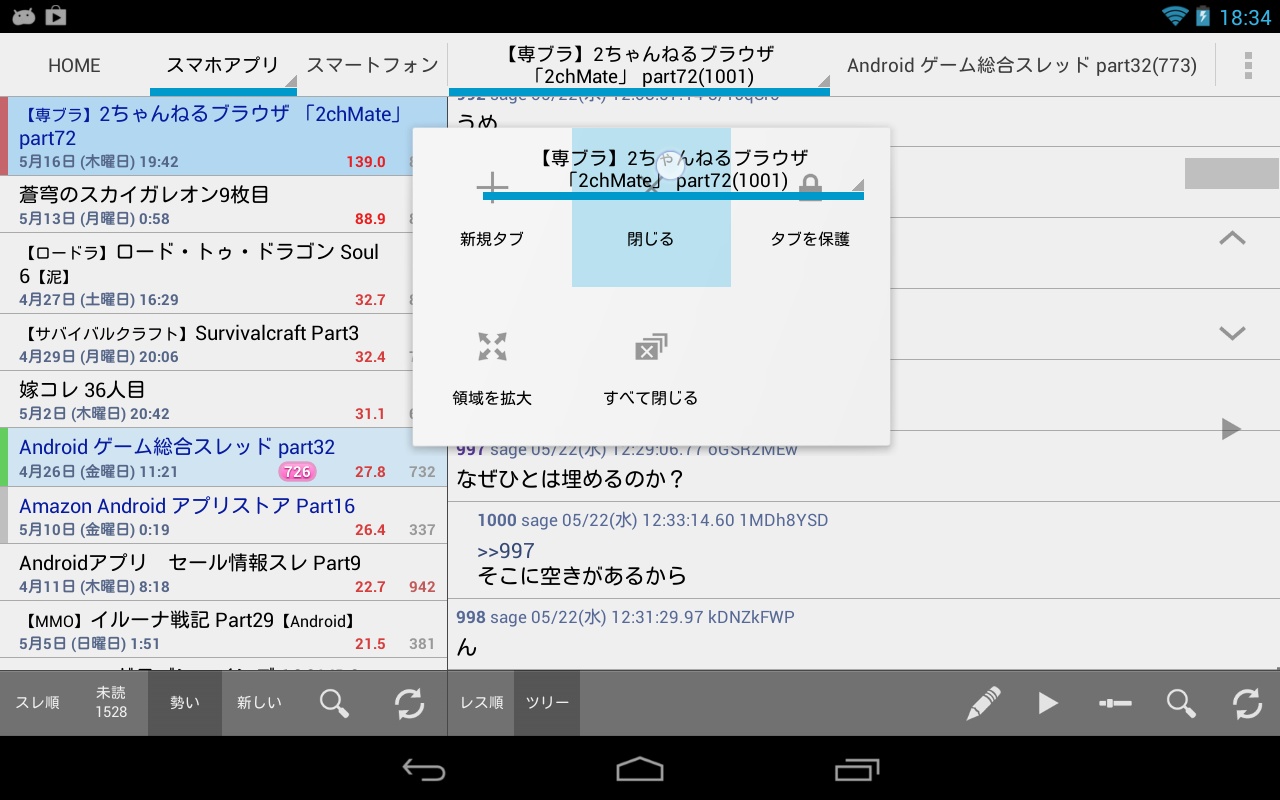Image resolution: width=1280 pixels, height=800 pixels.
Task: Open the overflow menu with three dots
Action: tap(1248, 65)
